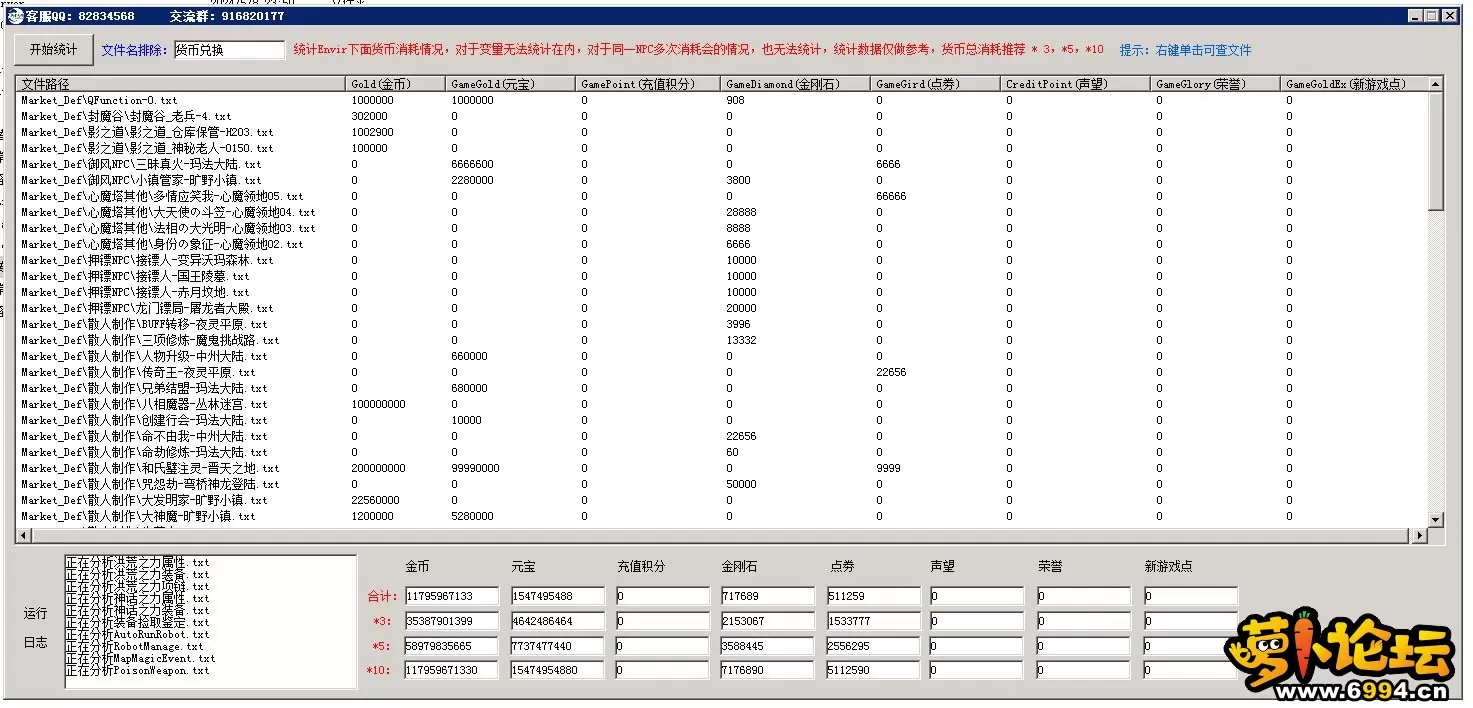The width and height of the screenshot is (1473, 708).
Task: Click the 开始统计 button
Action: (52, 50)
